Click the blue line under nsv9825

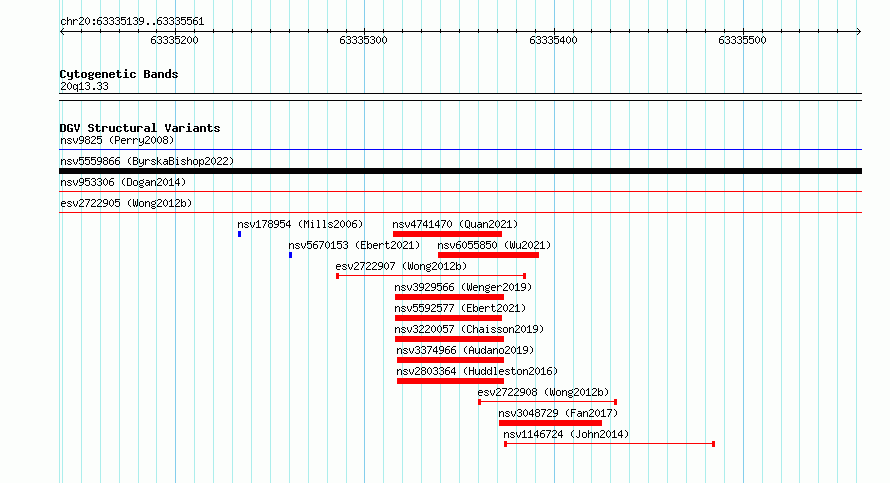460,150
